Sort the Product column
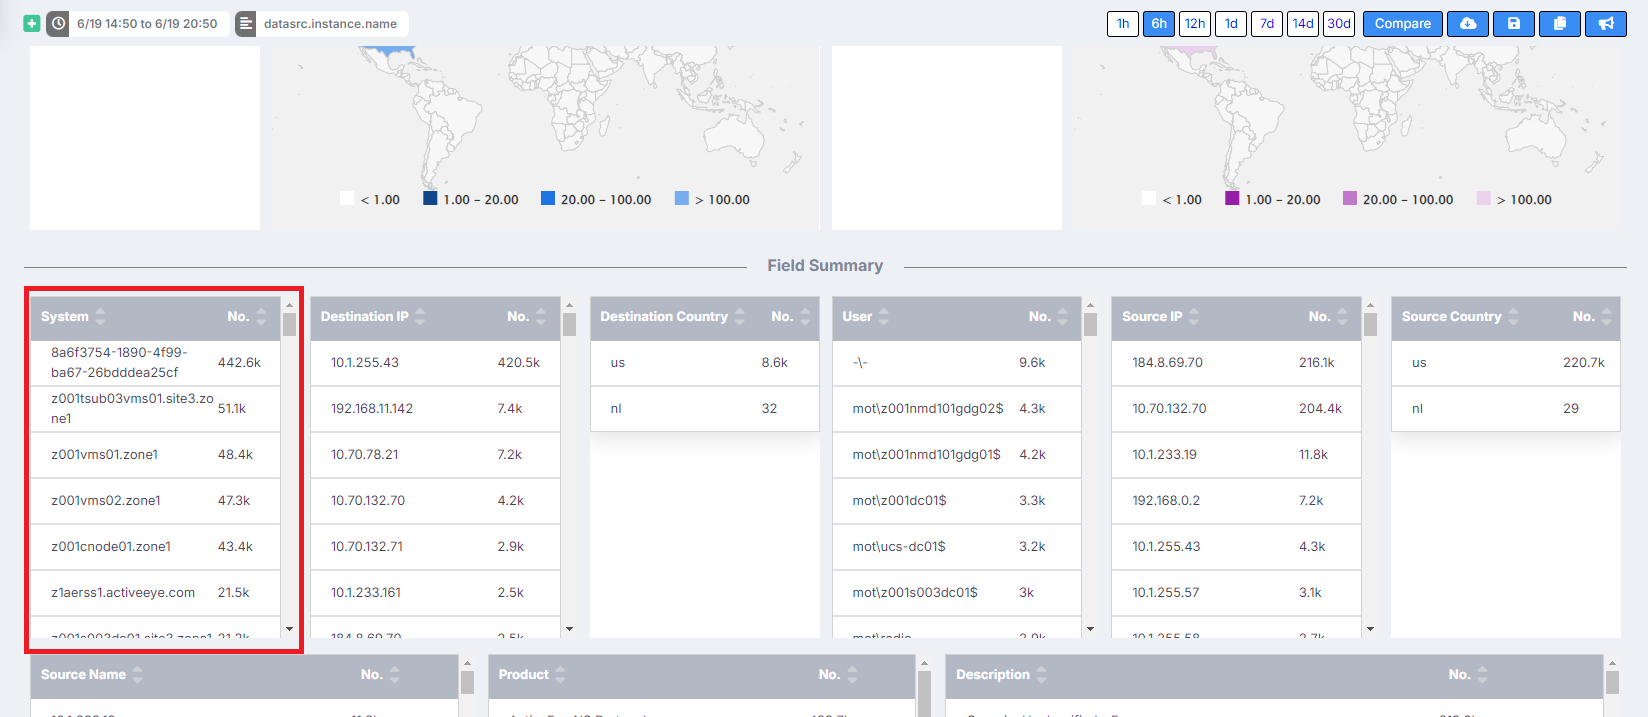1648x717 pixels. click(x=560, y=674)
